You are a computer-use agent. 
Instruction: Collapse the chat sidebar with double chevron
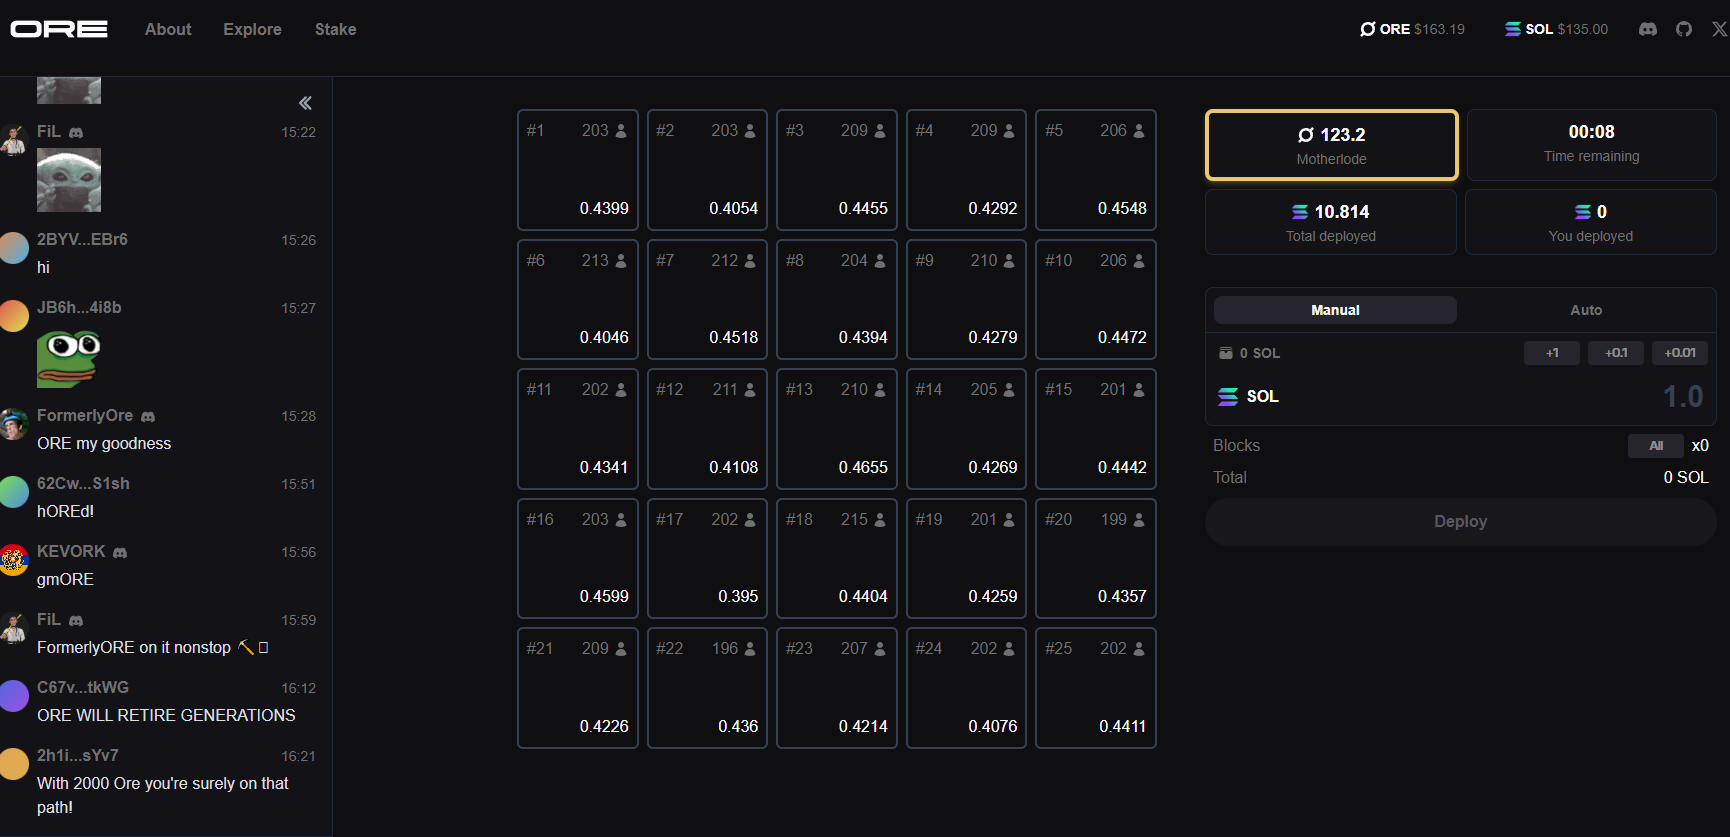305,103
